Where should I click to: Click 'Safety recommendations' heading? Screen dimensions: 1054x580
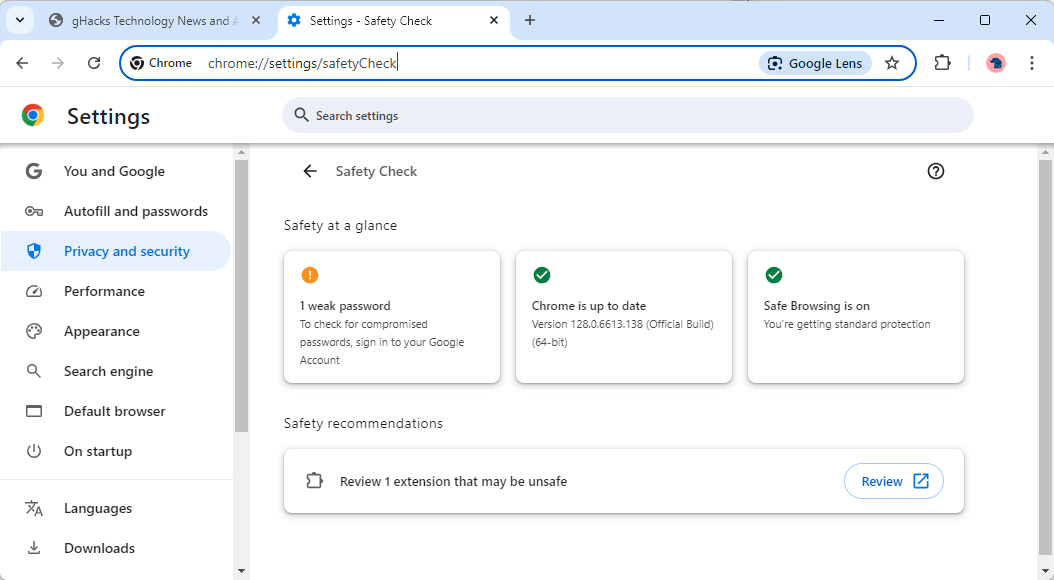[x=363, y=423]
